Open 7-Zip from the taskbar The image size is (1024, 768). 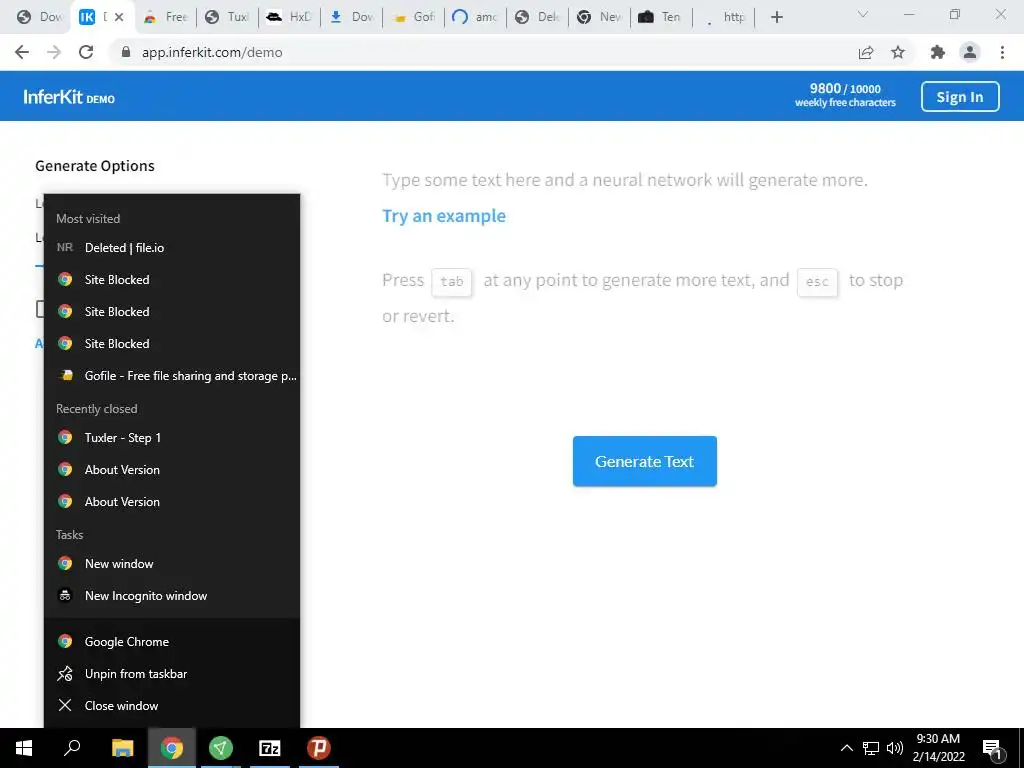click(270, 748)
